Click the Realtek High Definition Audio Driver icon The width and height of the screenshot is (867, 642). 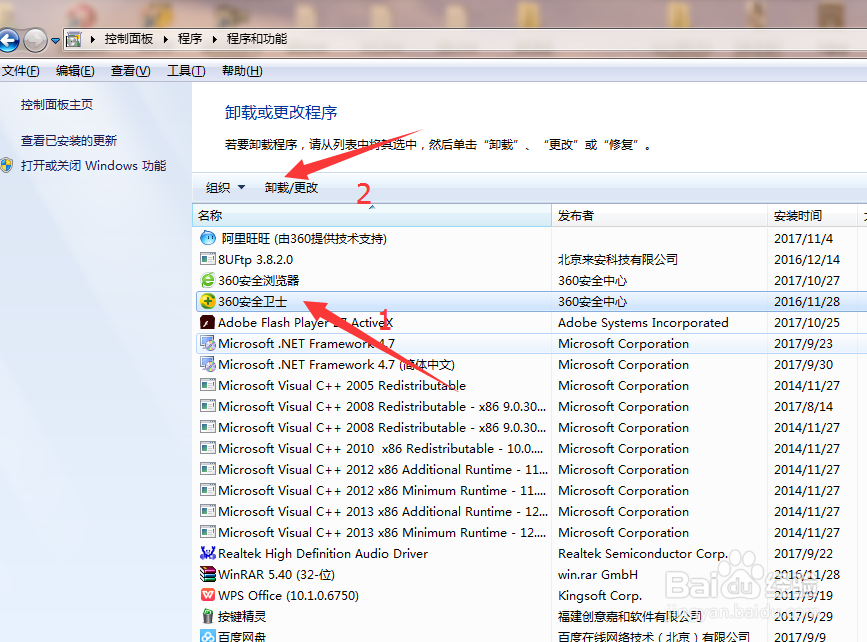pos(208,553)
